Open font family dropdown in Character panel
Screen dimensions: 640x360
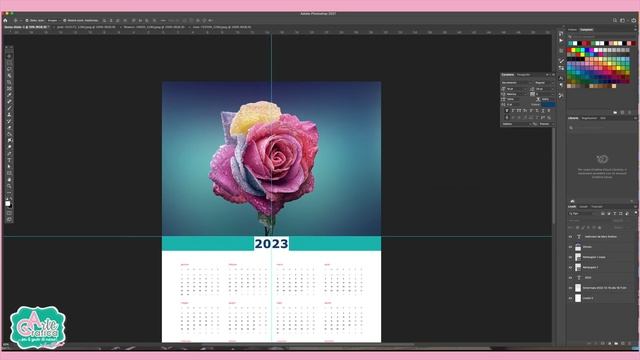tap(516, 82)
